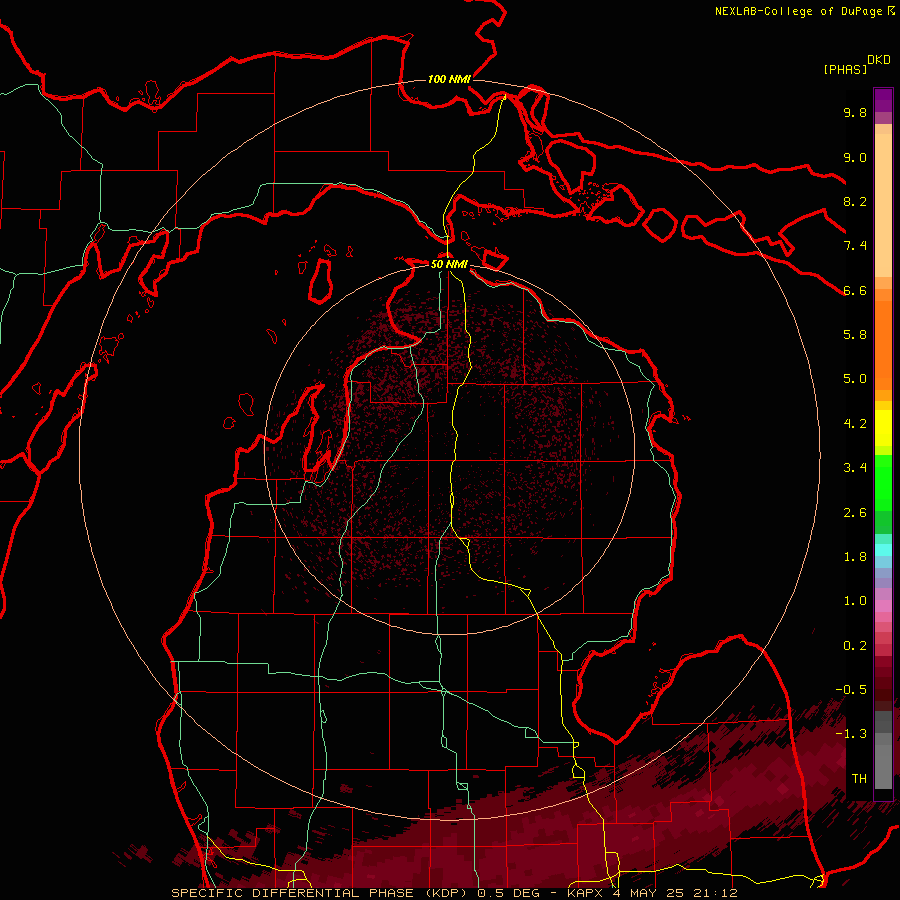Screen dimensions: 900x900
Task: Click the yellow segment of the color bar
Action: (x=883, y=428)
